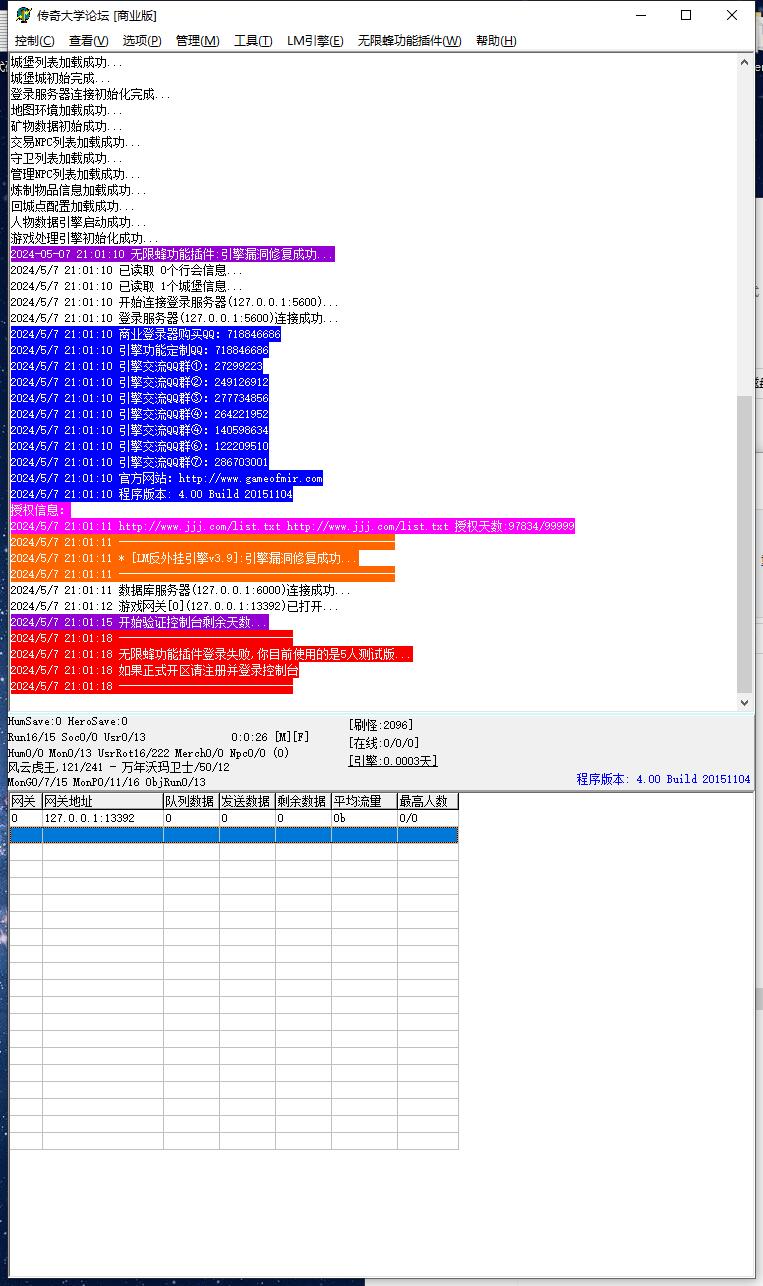Click the 0b average traffic cell
Screen dimensions: 763x1286
pyautogui.click(x=364, y=818)
